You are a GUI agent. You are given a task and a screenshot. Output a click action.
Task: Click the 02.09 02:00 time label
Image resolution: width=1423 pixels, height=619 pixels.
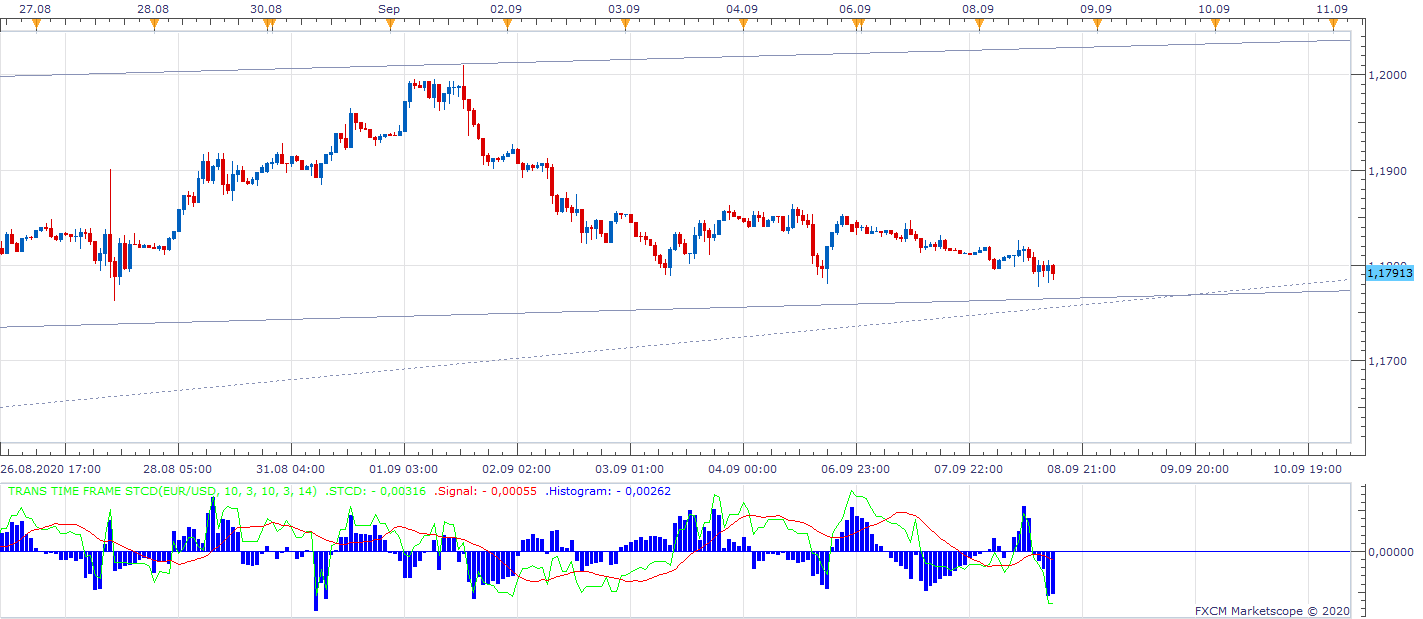[517, 468]
